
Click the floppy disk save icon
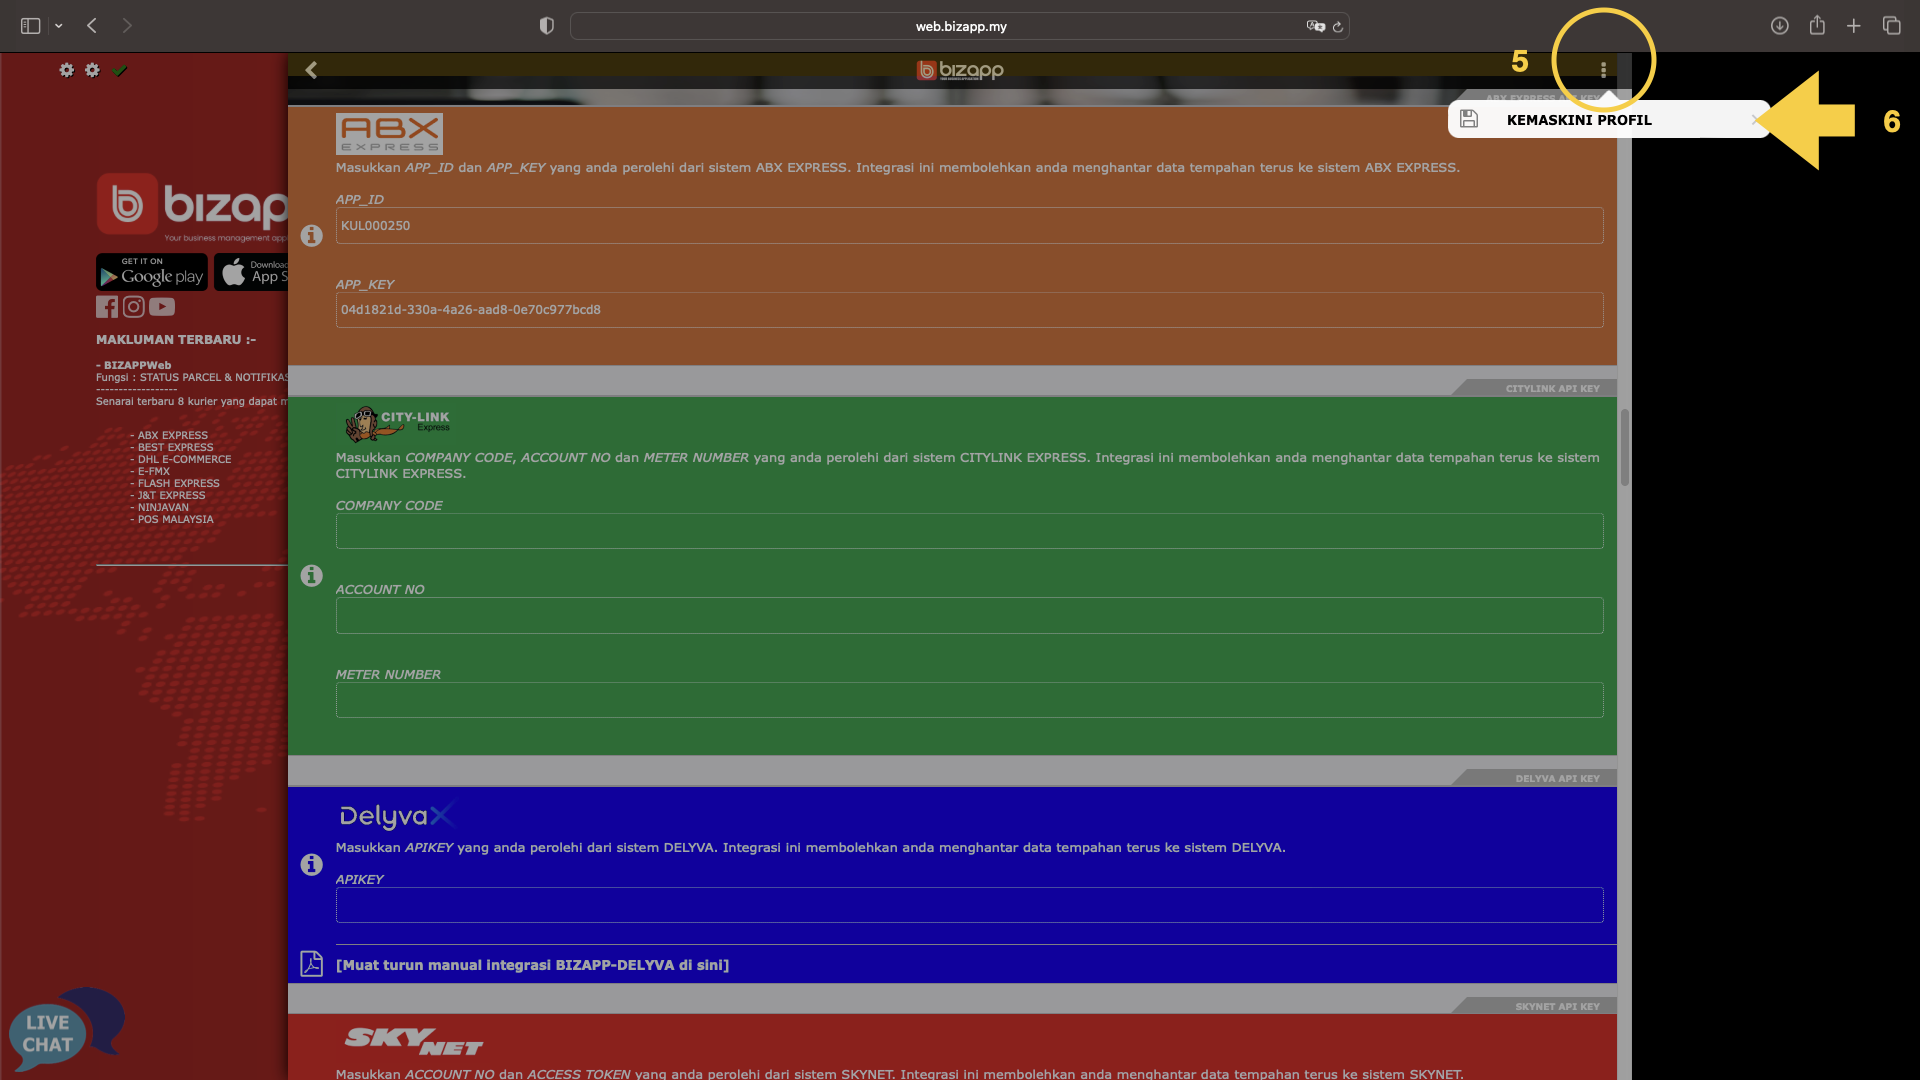point(1468,119)
